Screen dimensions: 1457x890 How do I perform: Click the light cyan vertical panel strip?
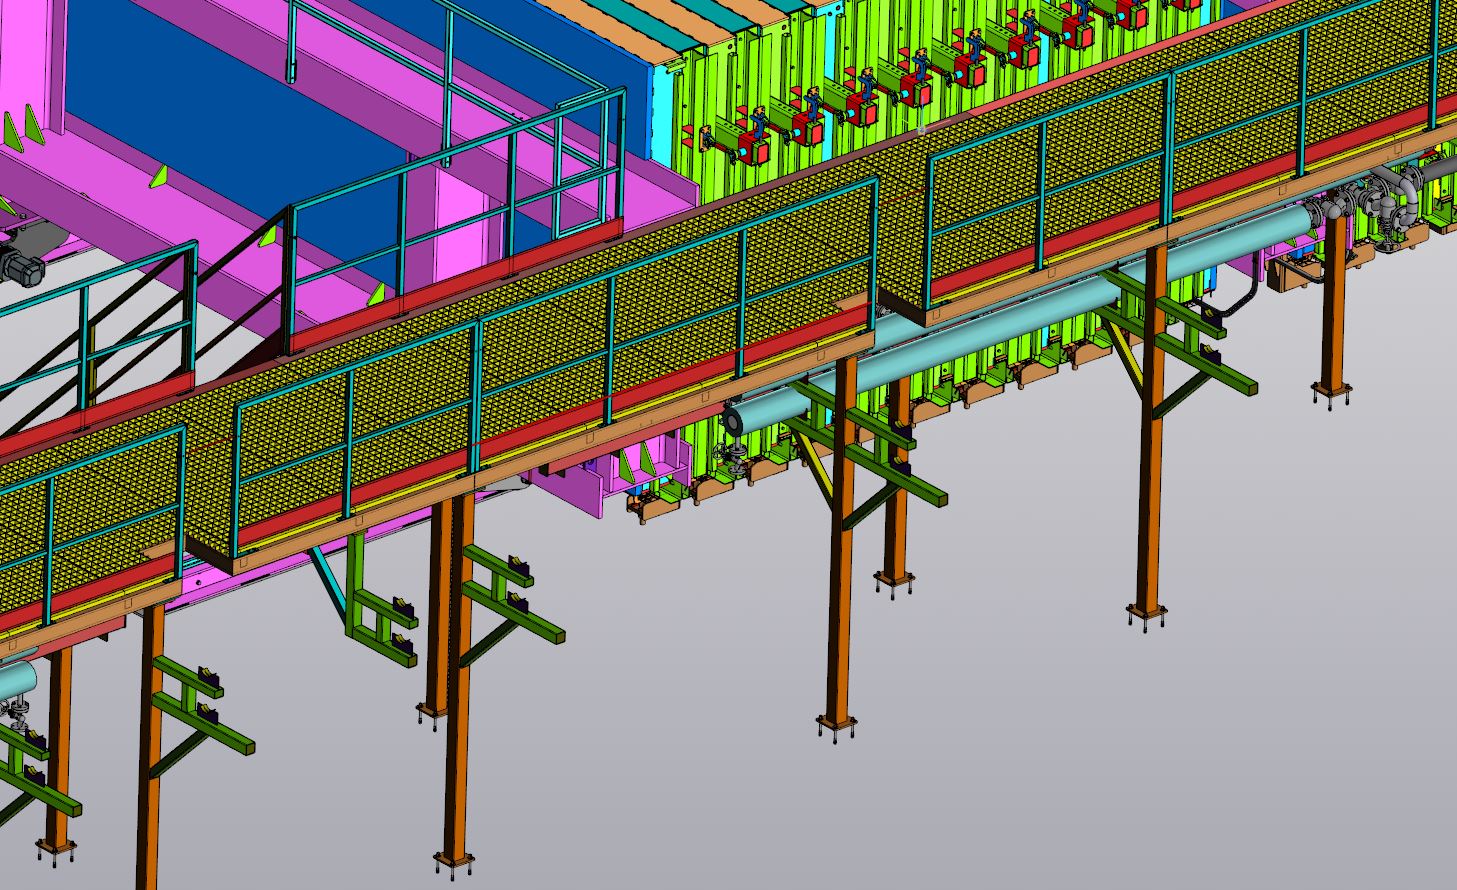click(663, 110)
